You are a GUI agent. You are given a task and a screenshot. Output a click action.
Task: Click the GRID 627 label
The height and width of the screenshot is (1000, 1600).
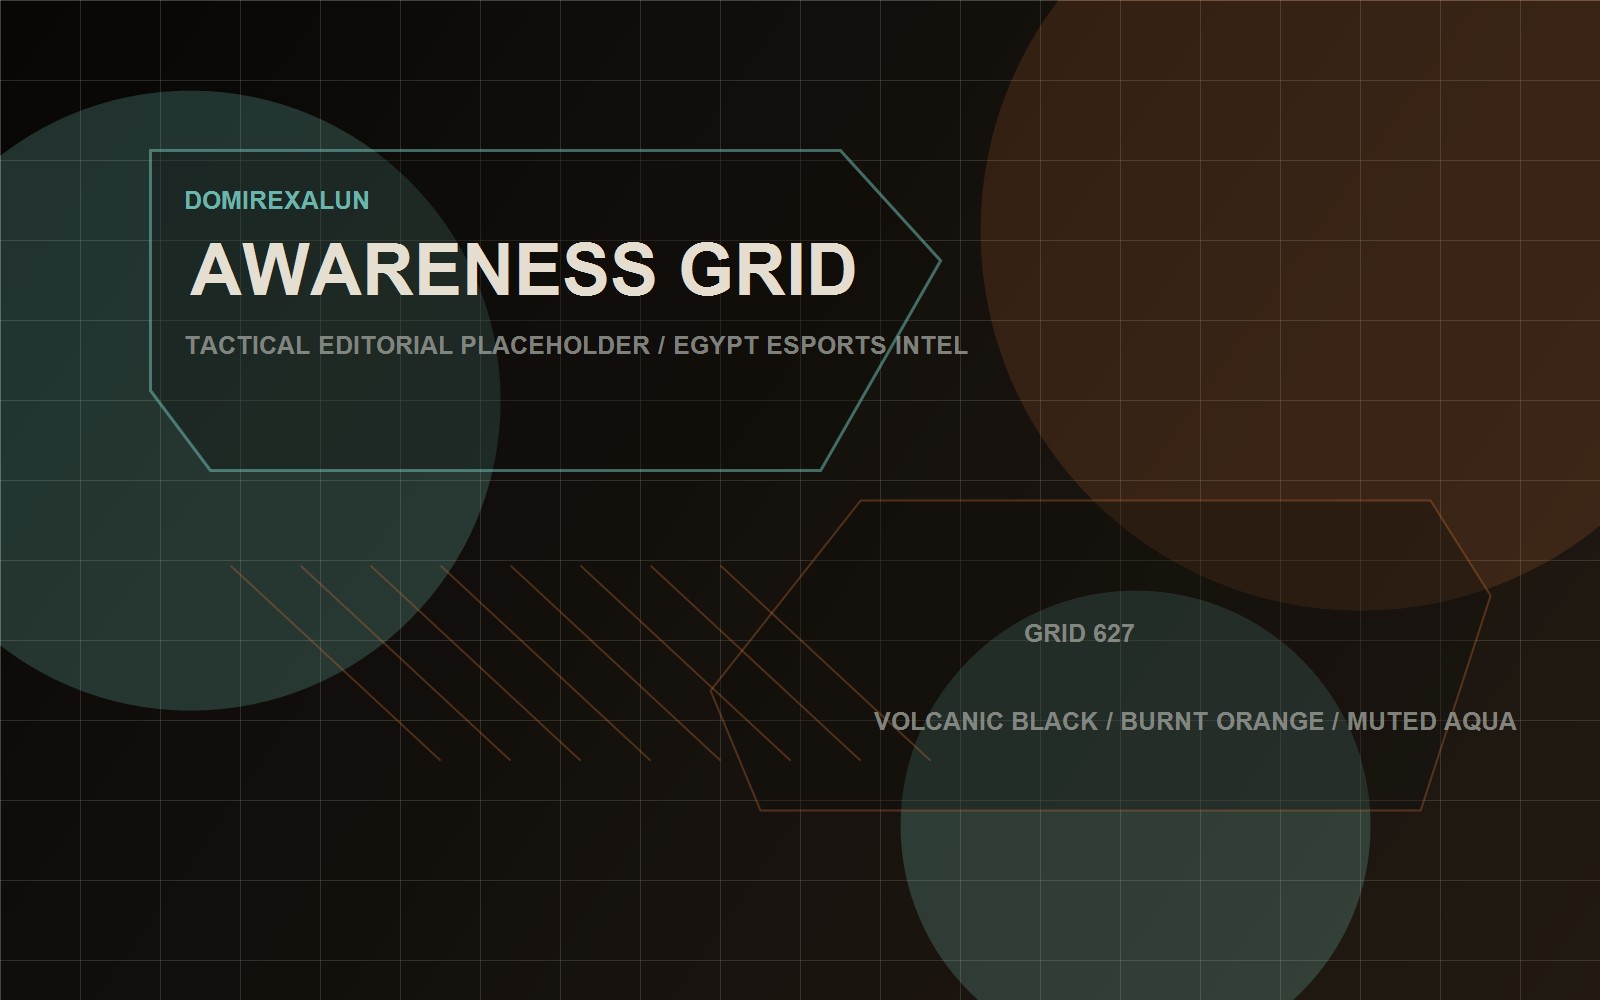pos(1079,633)
